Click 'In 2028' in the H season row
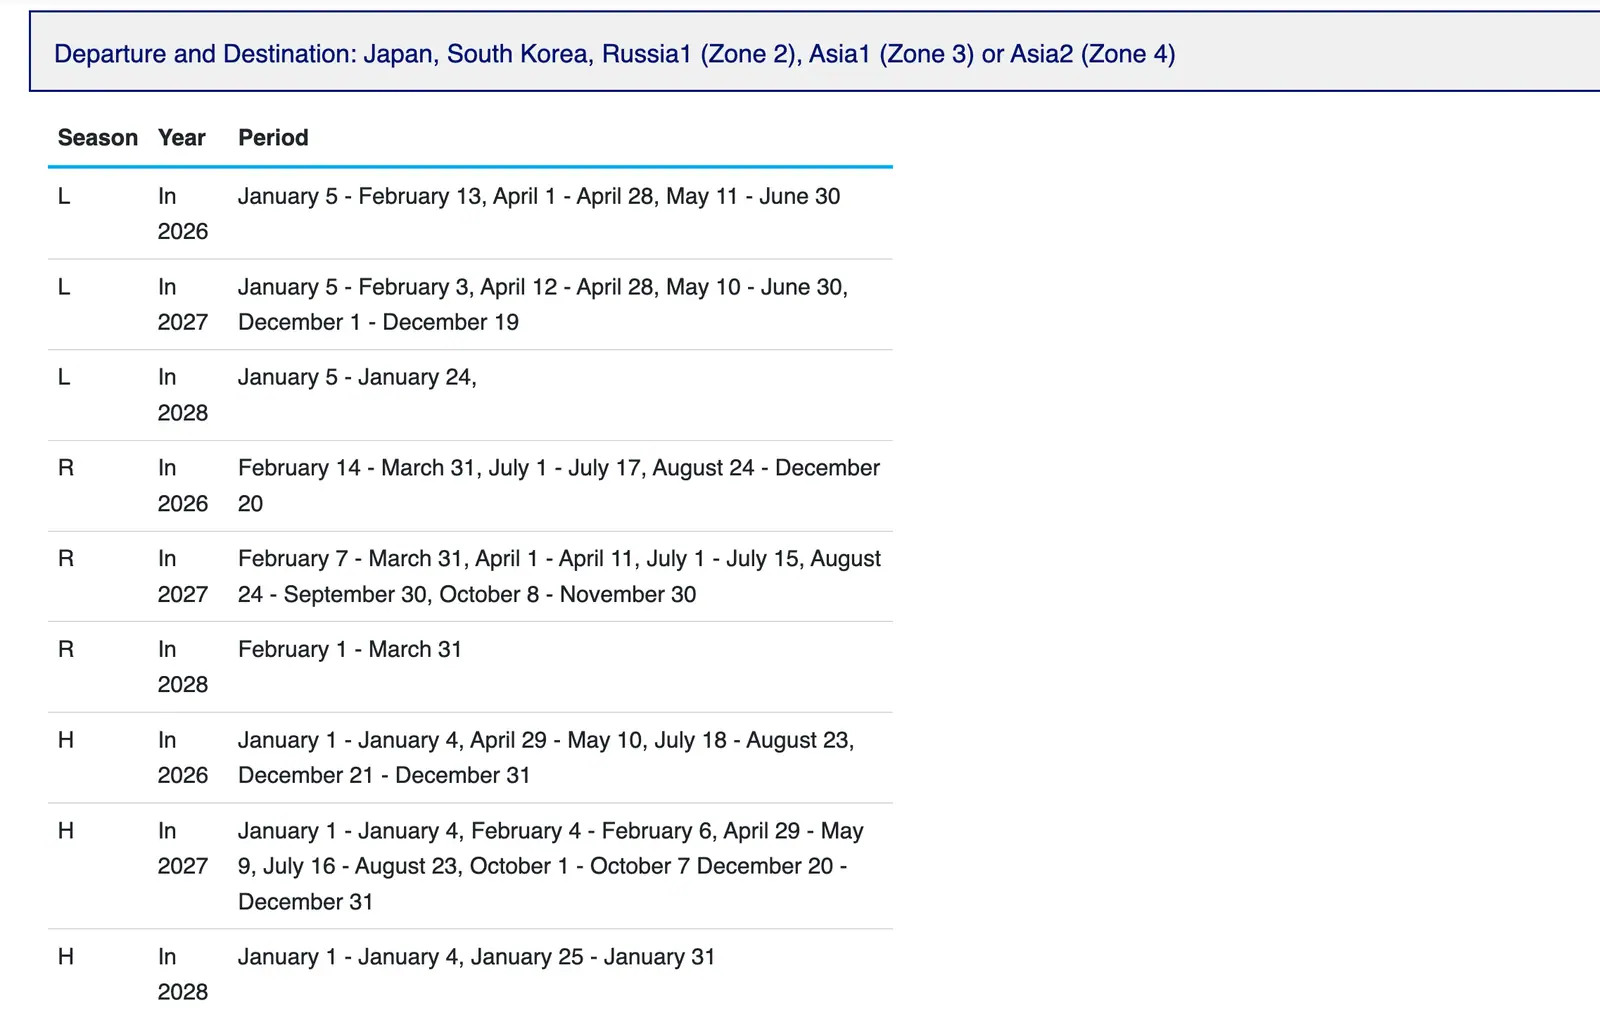 [x=183, y=975]
